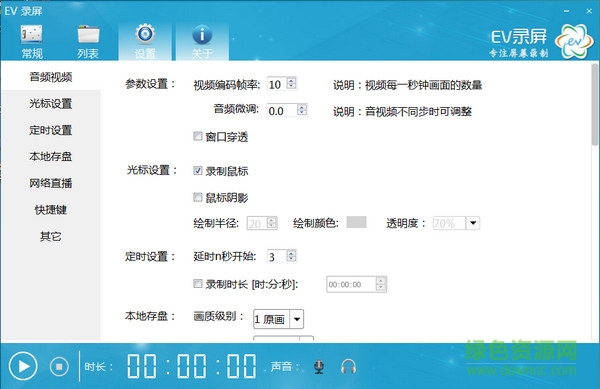Enable the 鼠标阴影 checkbox
600x389 pixels.
point(197,197)
